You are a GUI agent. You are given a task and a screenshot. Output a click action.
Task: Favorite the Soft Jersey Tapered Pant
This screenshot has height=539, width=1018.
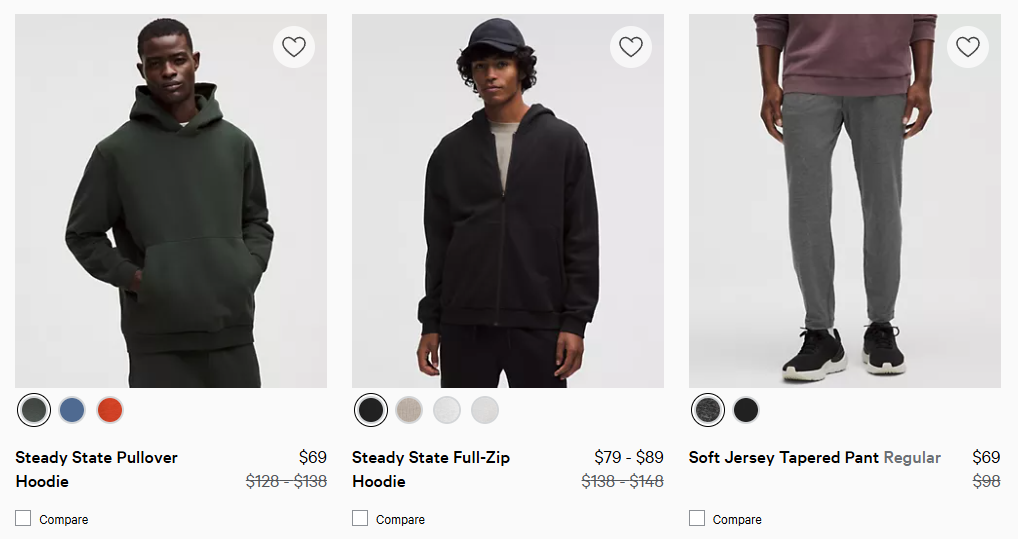click(x=967, y=47)
